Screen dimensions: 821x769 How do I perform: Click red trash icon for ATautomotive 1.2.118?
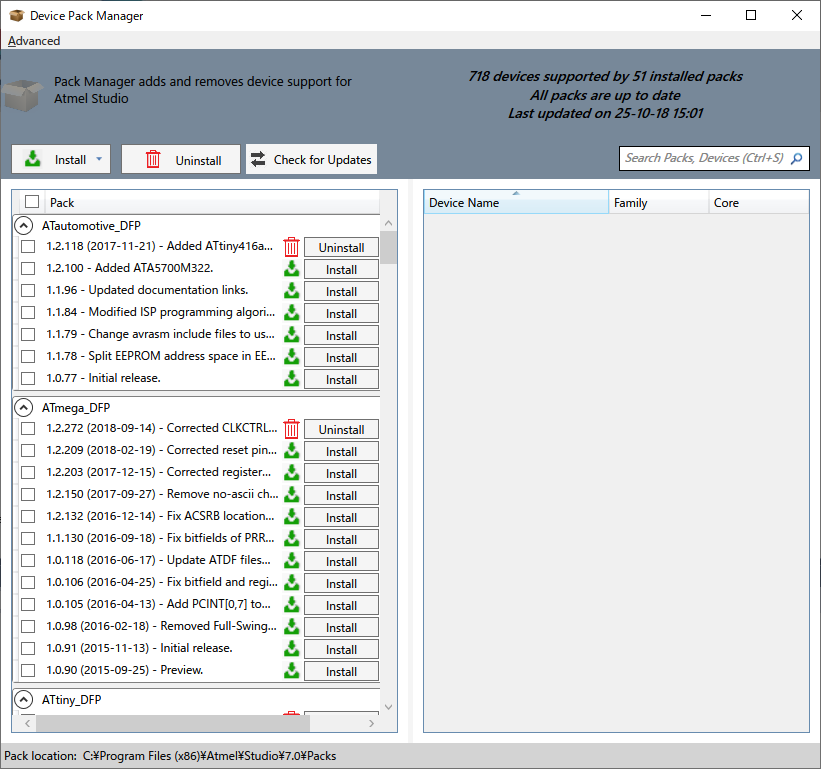coord(291,247)
